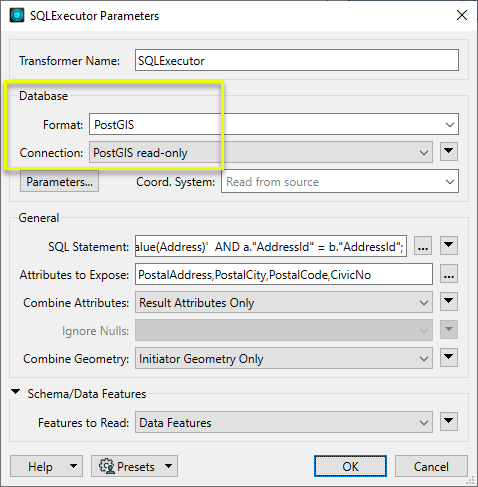
Task: Open SQL Statement arrow menu button
Action: coord(449,246)
